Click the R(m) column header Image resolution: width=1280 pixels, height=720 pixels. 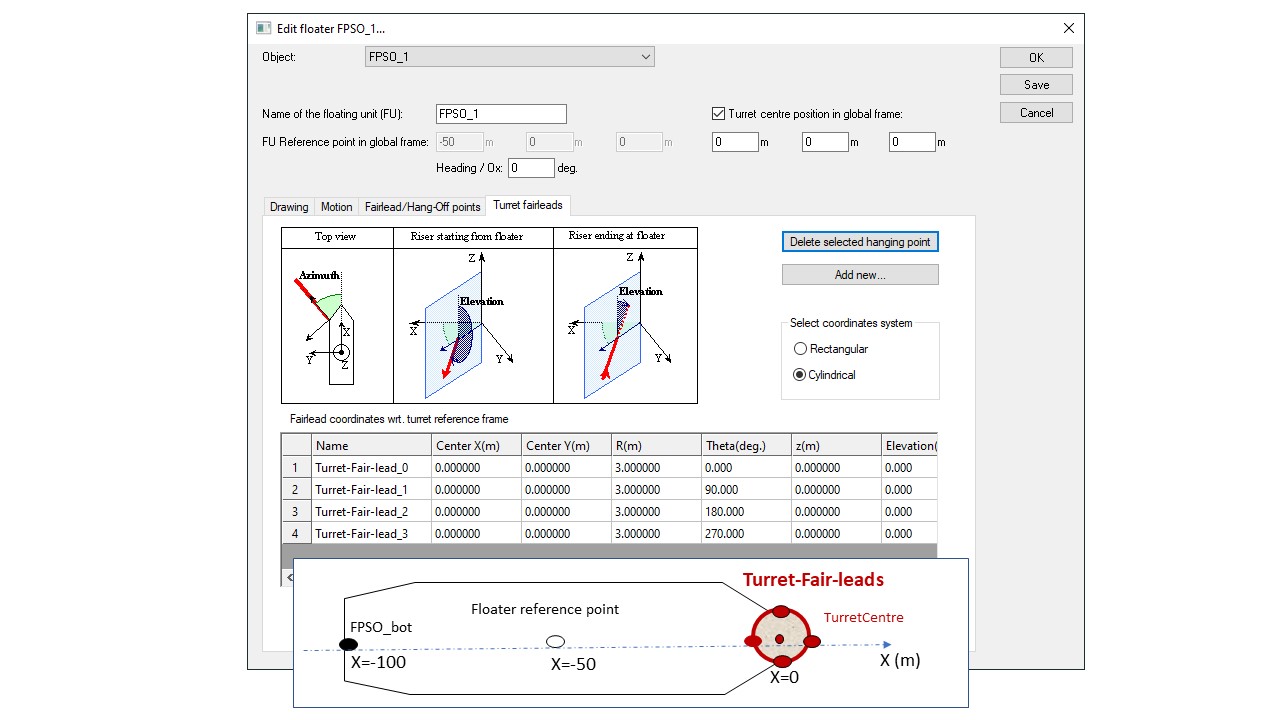coord(657,446)
